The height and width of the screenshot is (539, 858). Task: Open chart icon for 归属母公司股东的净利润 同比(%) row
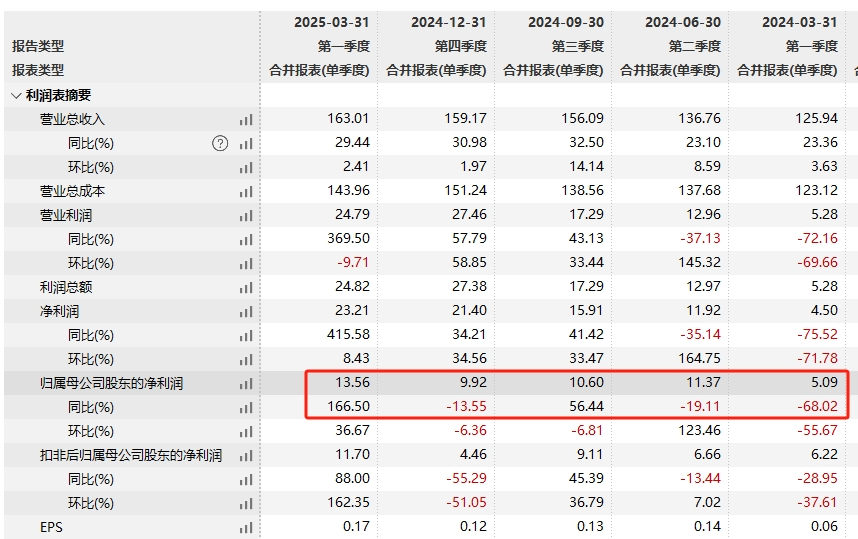click(246, 408)
